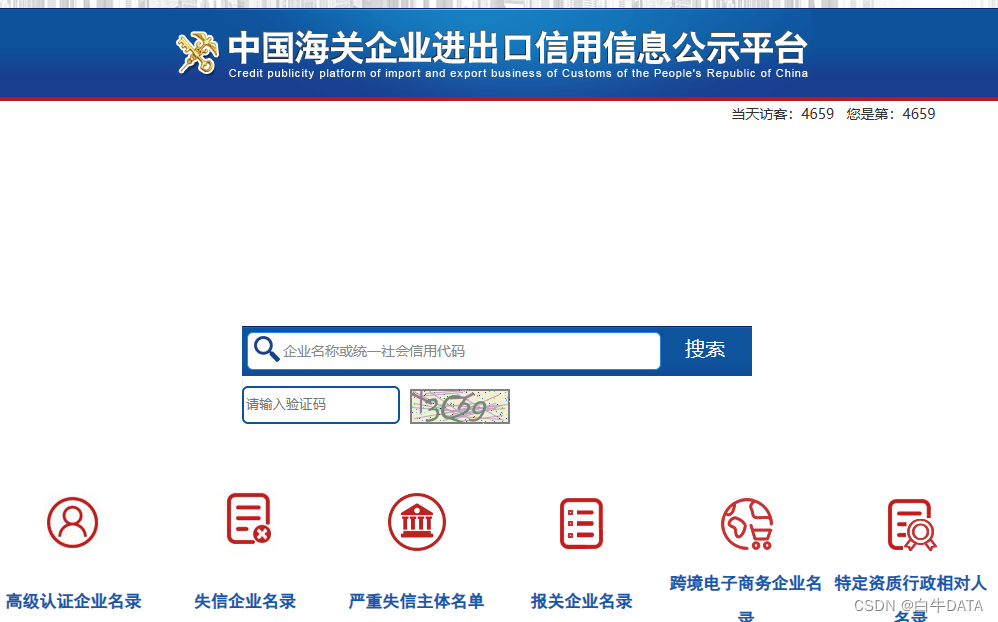Open the 特定资质行政相对人名录 link
Viewport: 998px width, 622px height.
[911, 599]
